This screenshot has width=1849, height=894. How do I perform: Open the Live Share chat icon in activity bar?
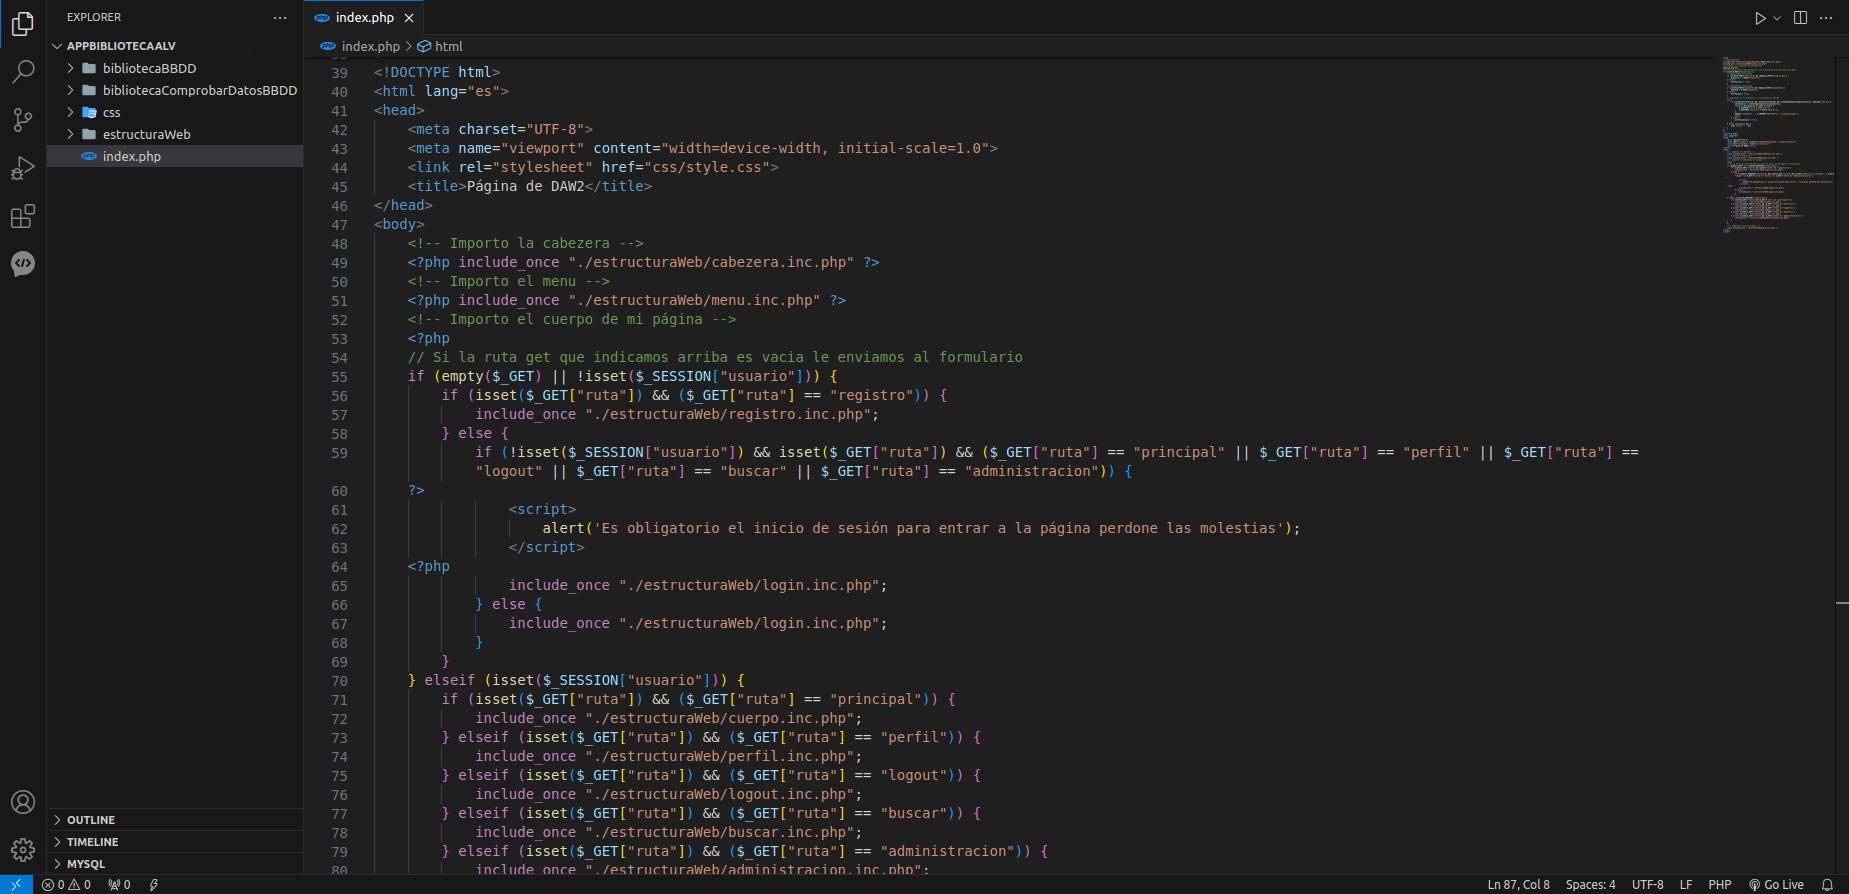(x=22, y=263)
